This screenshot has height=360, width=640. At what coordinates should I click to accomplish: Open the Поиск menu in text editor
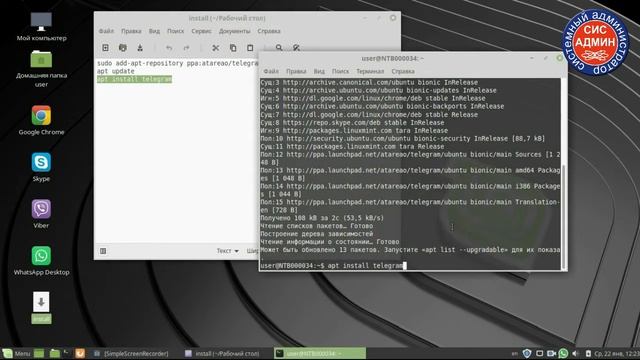pos(176,31)
